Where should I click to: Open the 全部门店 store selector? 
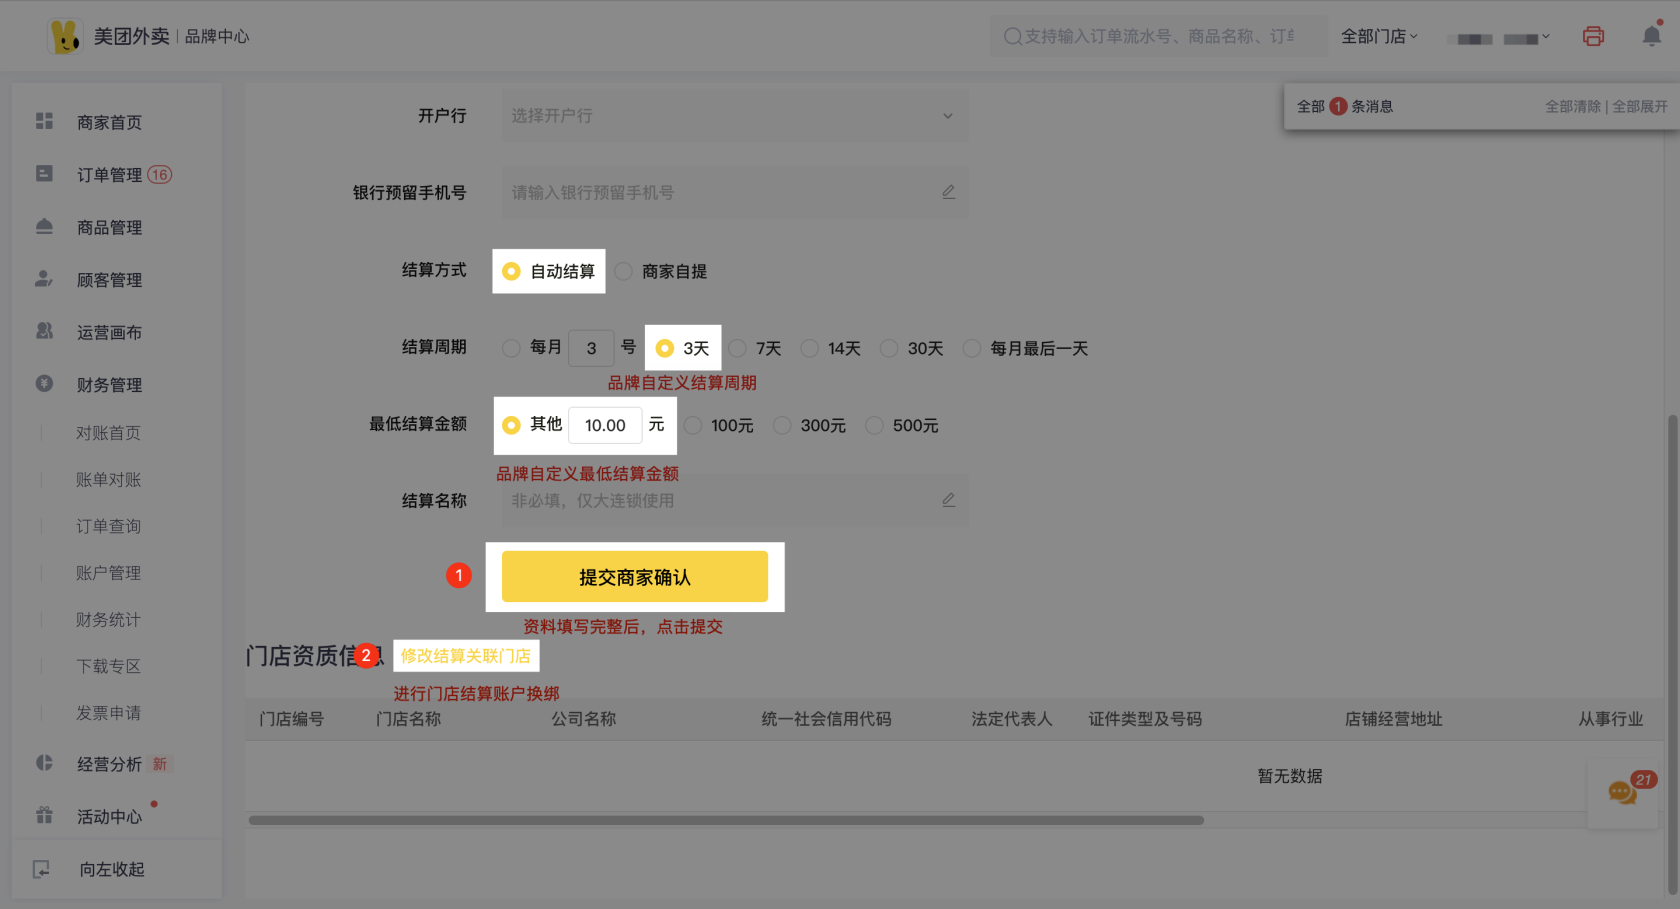(1378, 37)
